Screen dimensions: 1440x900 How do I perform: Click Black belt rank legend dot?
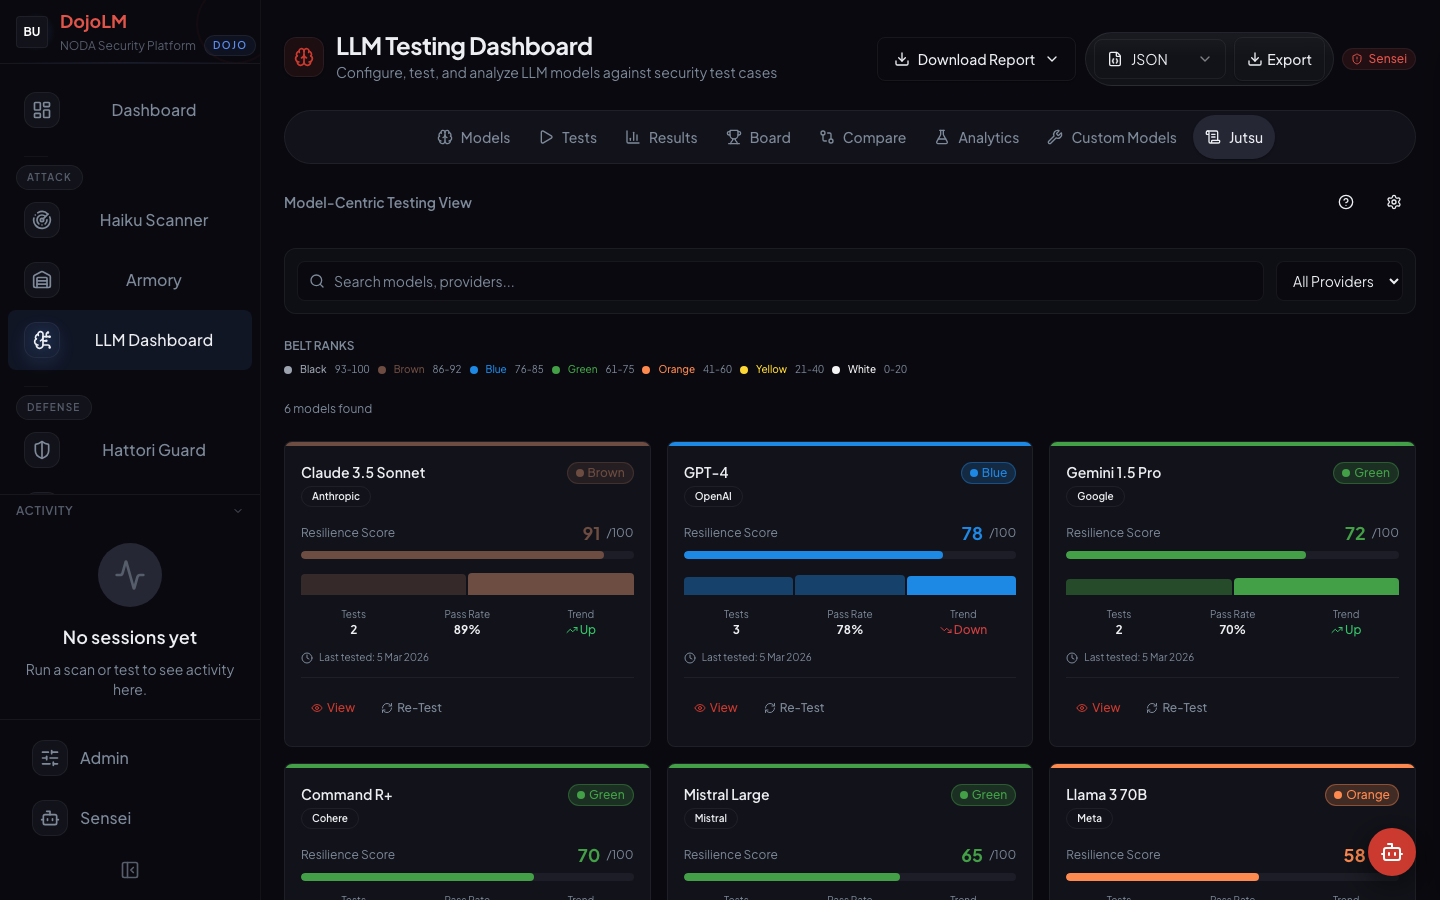(x=288, y=370)
